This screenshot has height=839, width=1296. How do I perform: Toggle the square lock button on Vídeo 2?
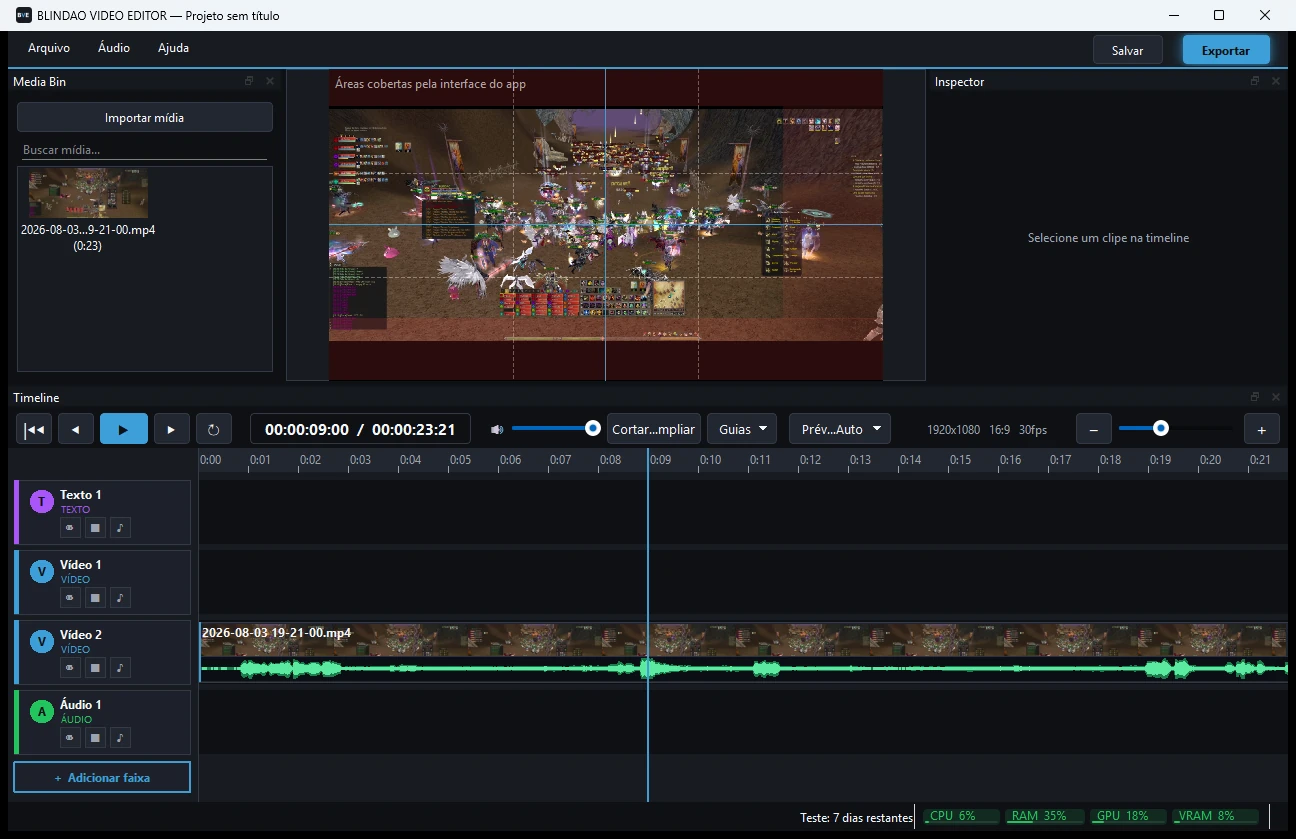[95, 668]
